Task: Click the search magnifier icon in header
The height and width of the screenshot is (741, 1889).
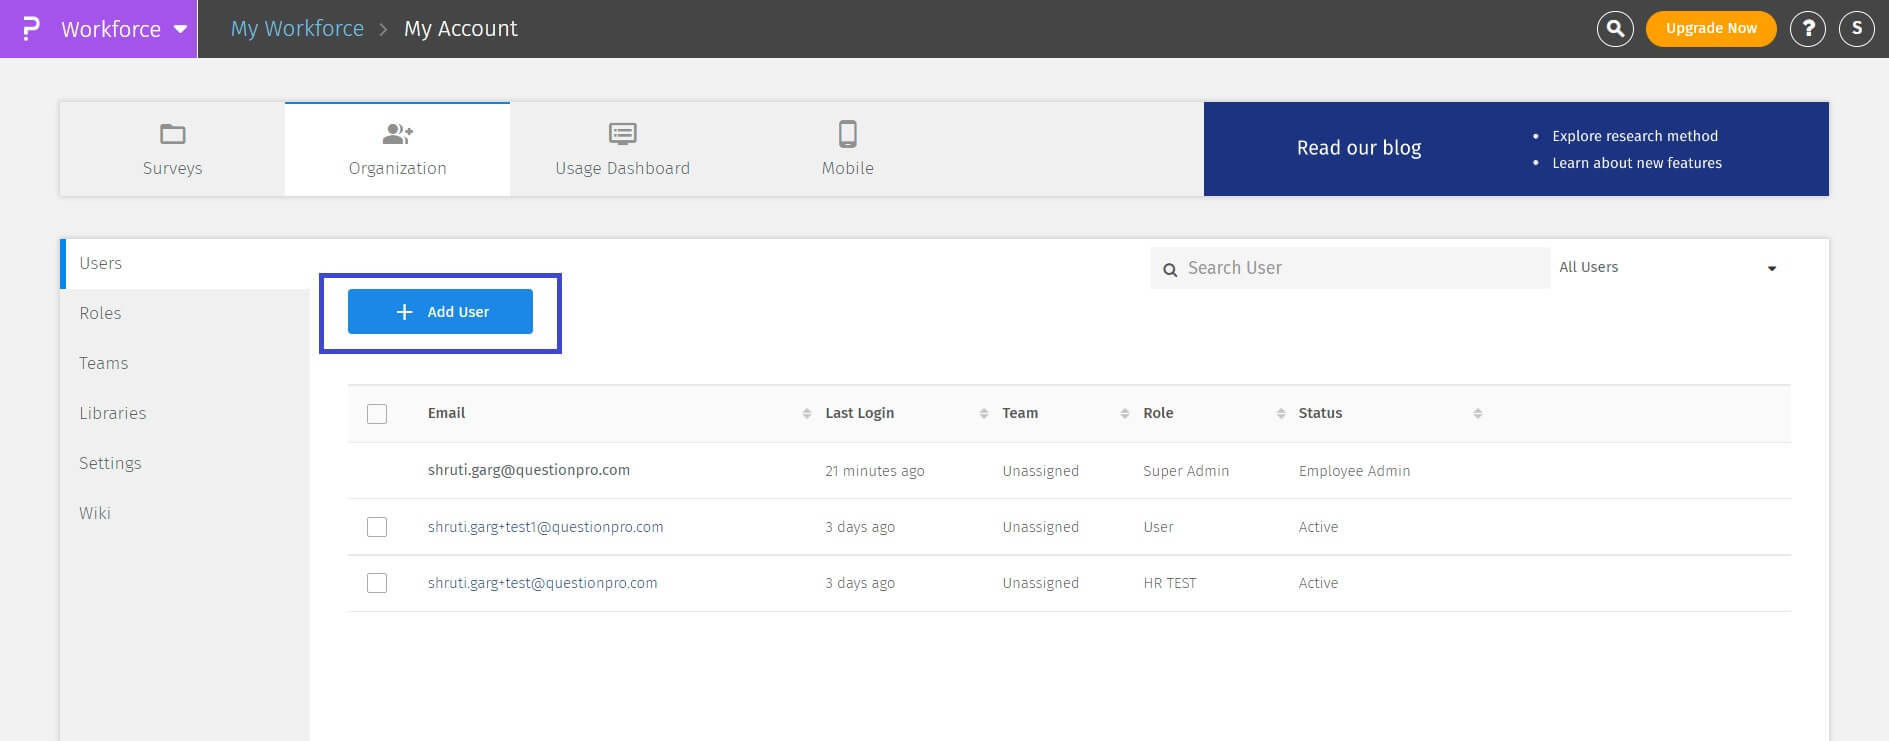Action: coord(1615,29)
